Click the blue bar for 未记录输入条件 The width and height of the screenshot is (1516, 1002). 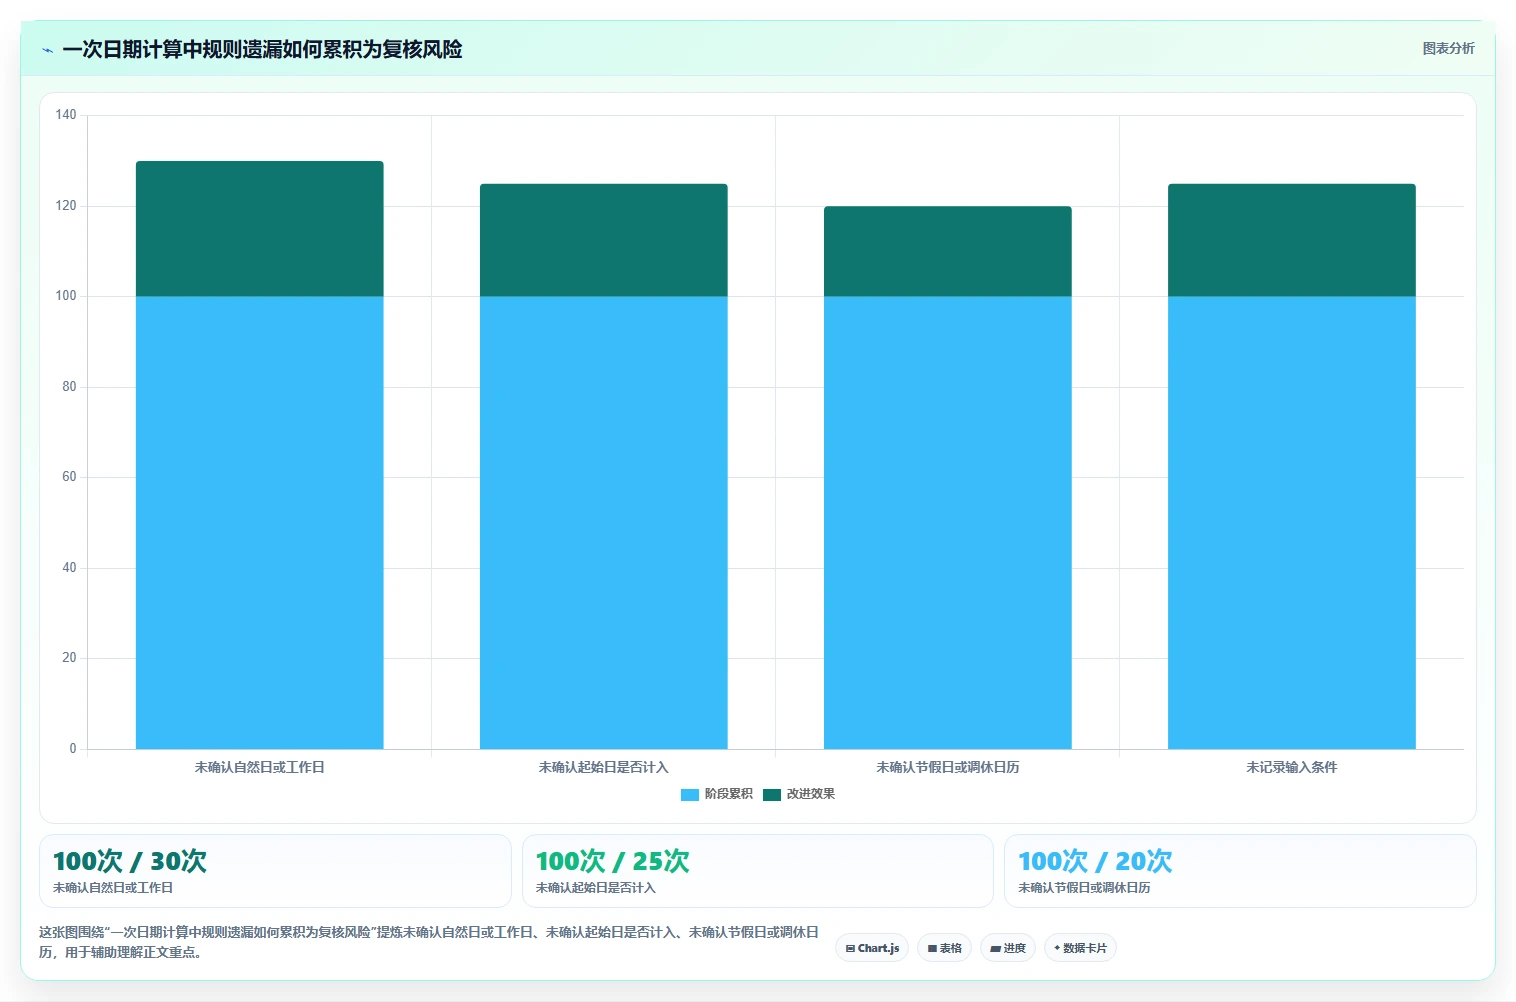click(1291, 522)
